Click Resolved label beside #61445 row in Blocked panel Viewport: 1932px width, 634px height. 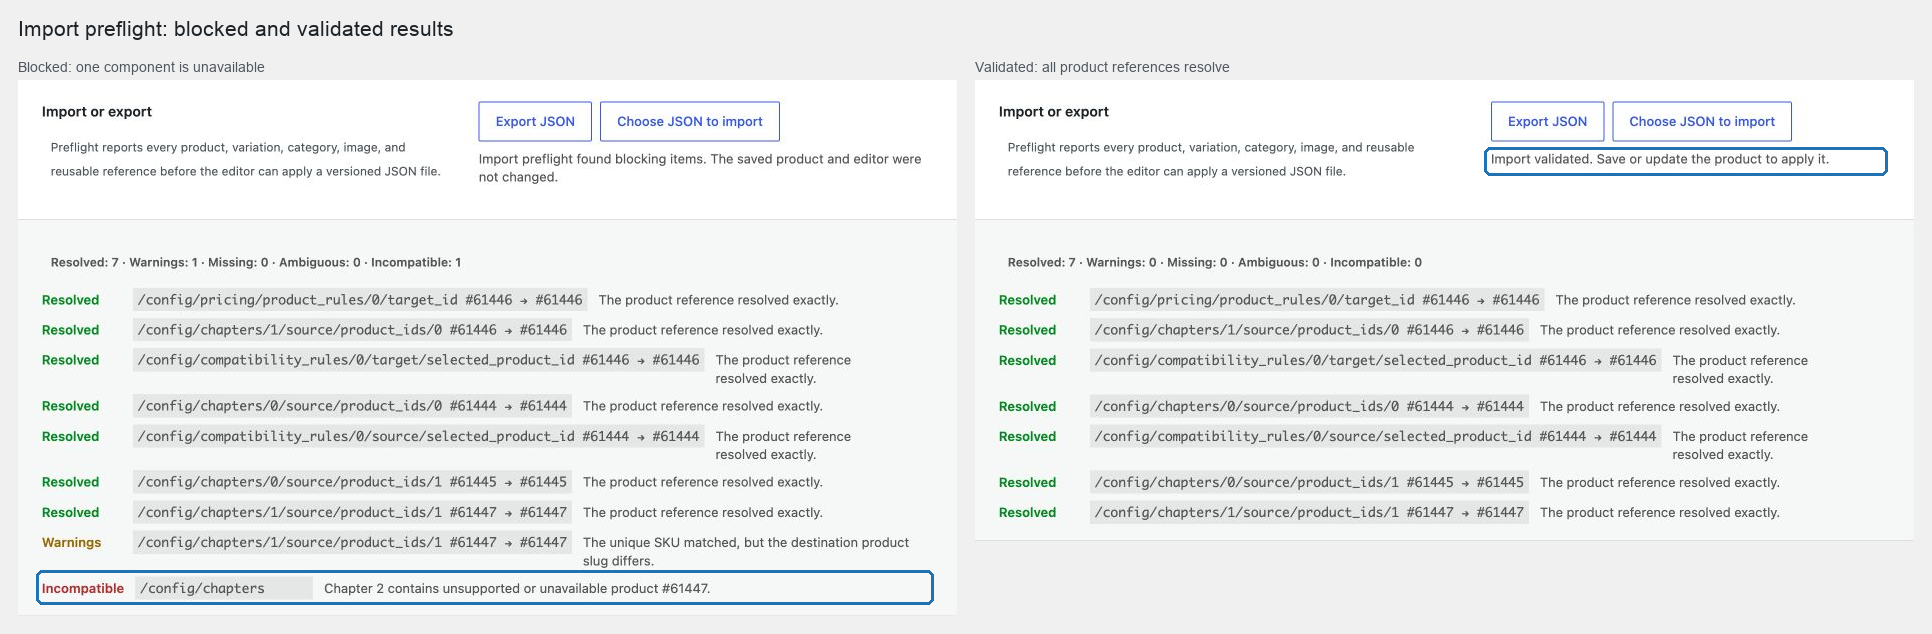coord(70,482)
